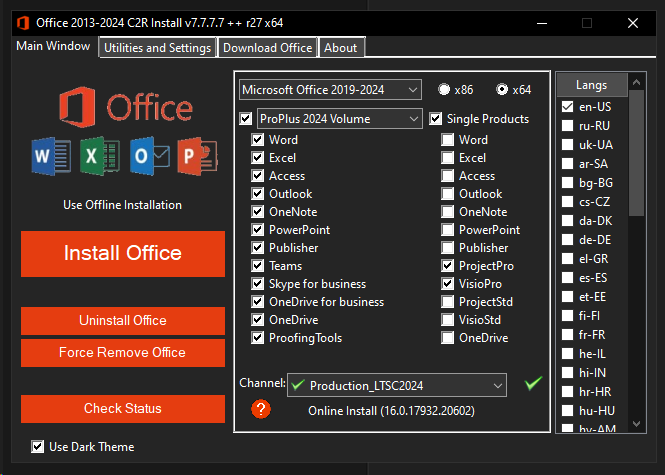Click the PowerPoint icon in the logo

(x=197, y=156)
